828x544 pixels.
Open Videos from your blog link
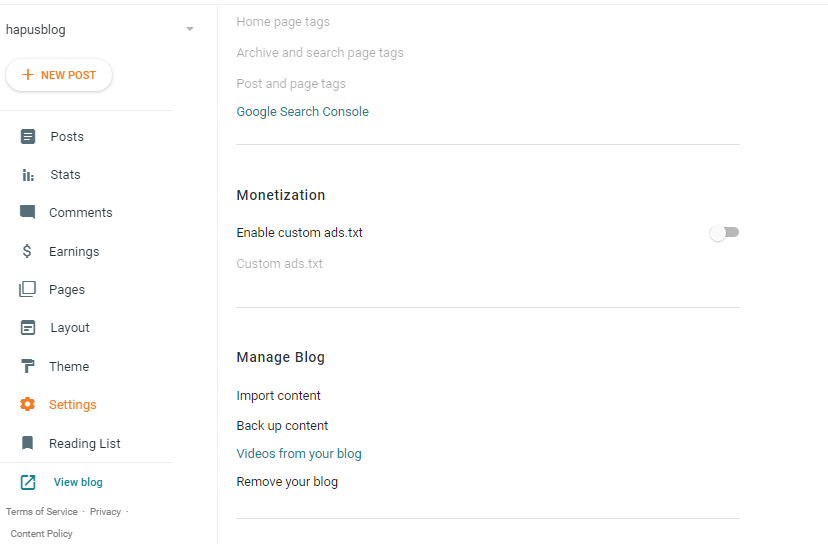pos(299,454)
